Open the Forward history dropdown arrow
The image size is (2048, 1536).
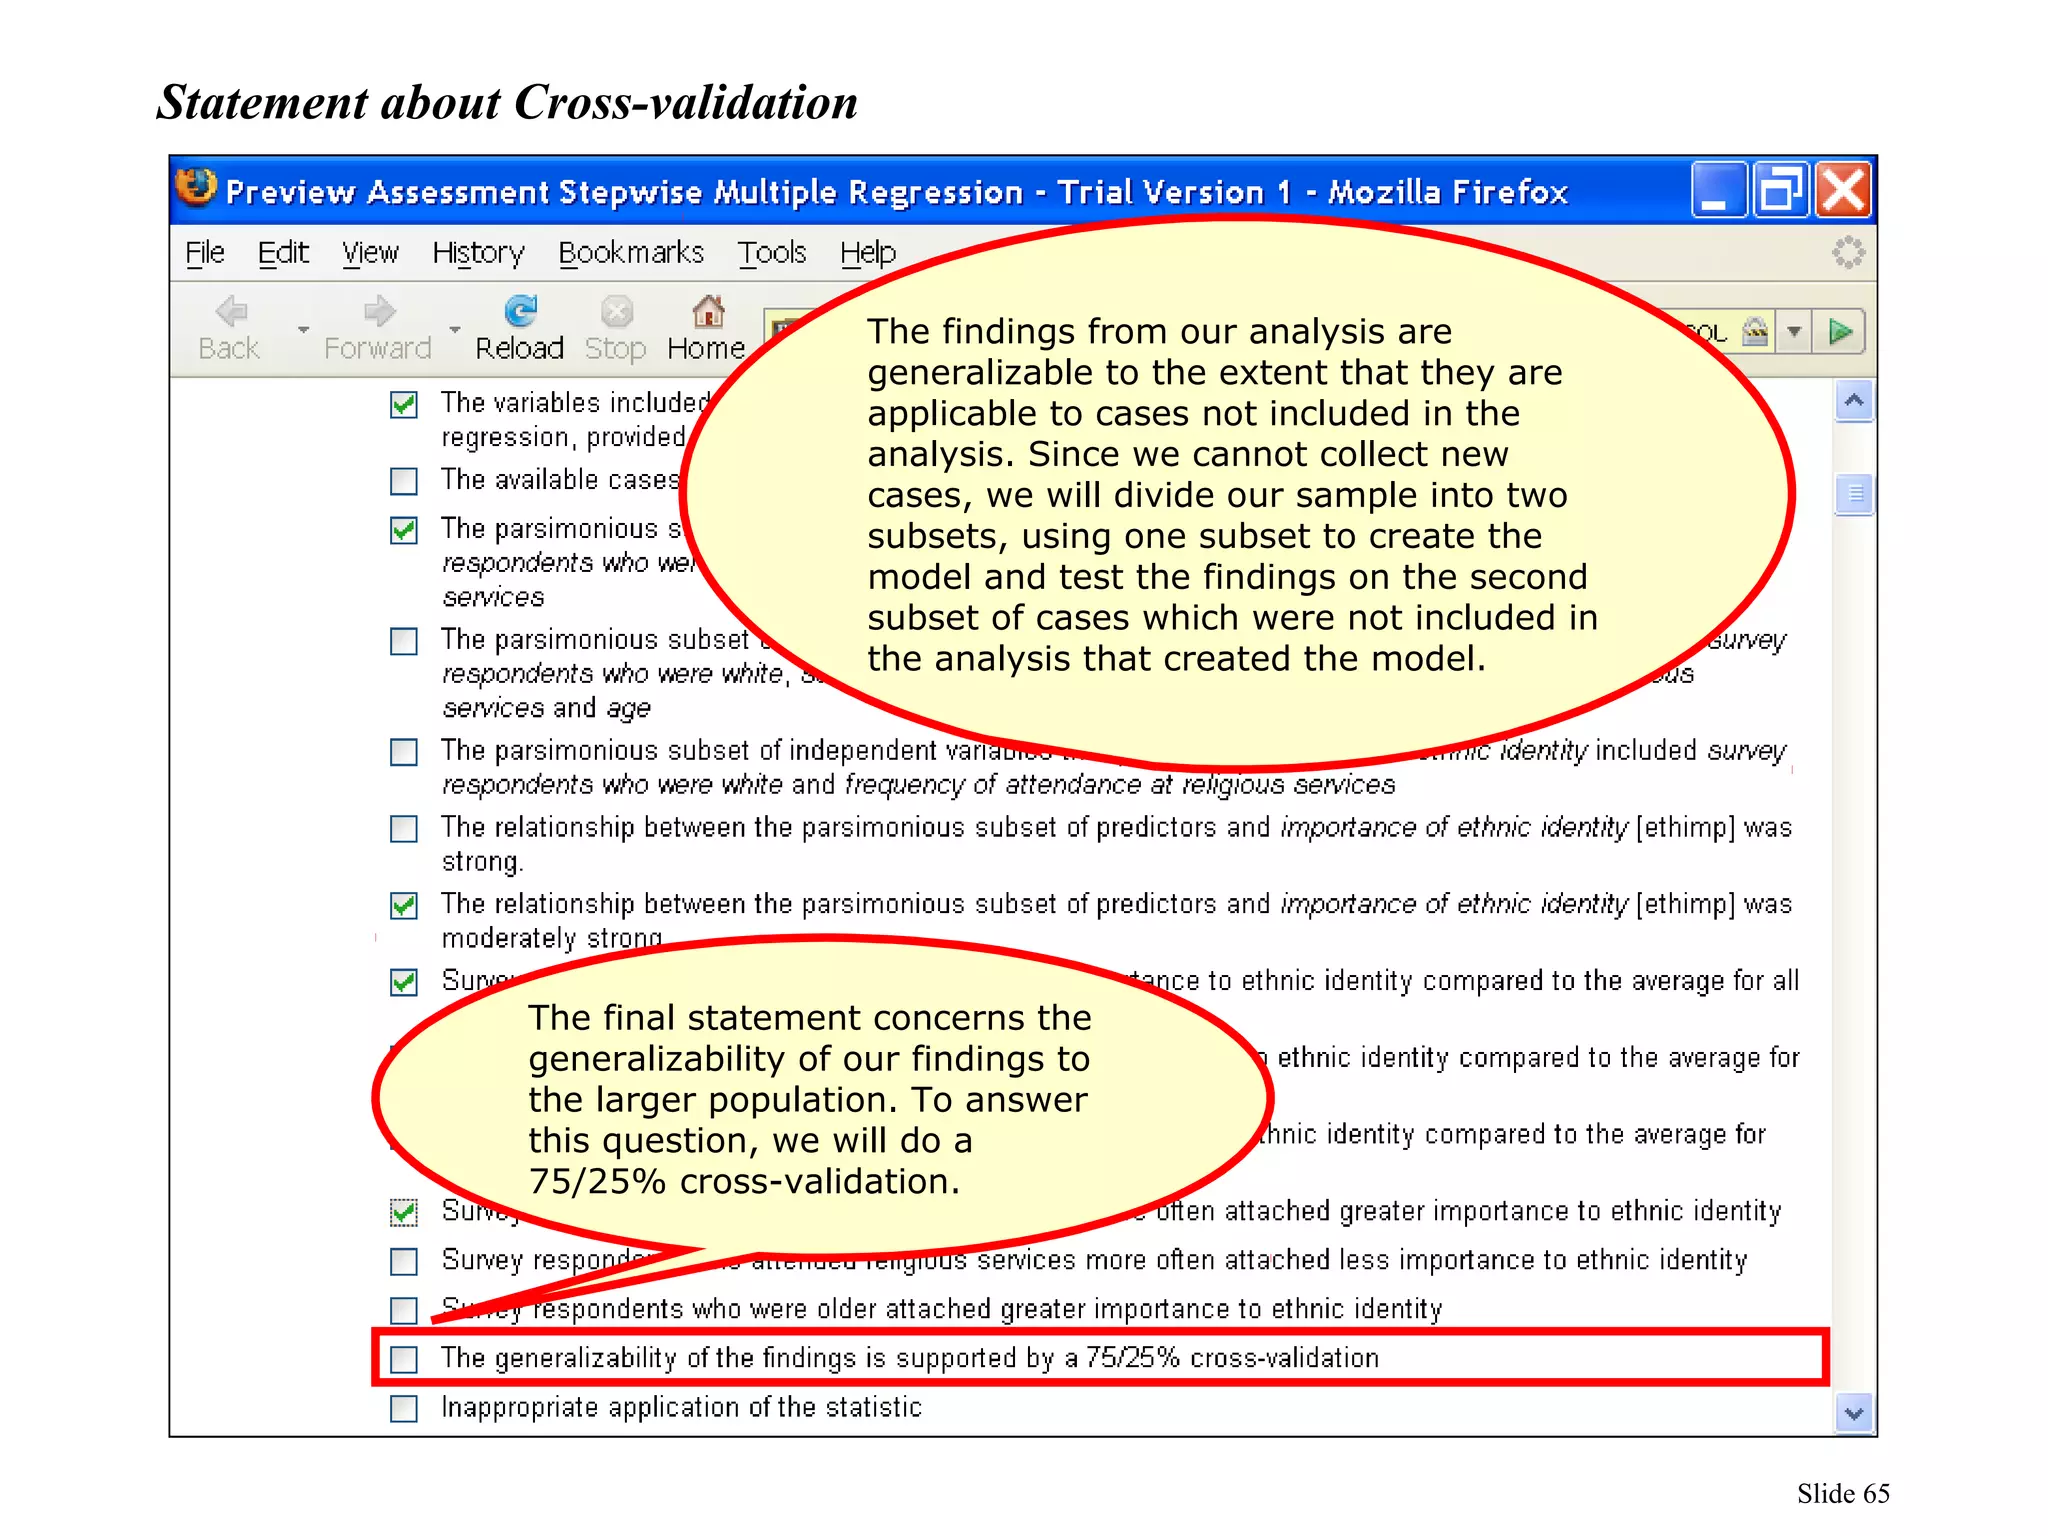(455, 329)
